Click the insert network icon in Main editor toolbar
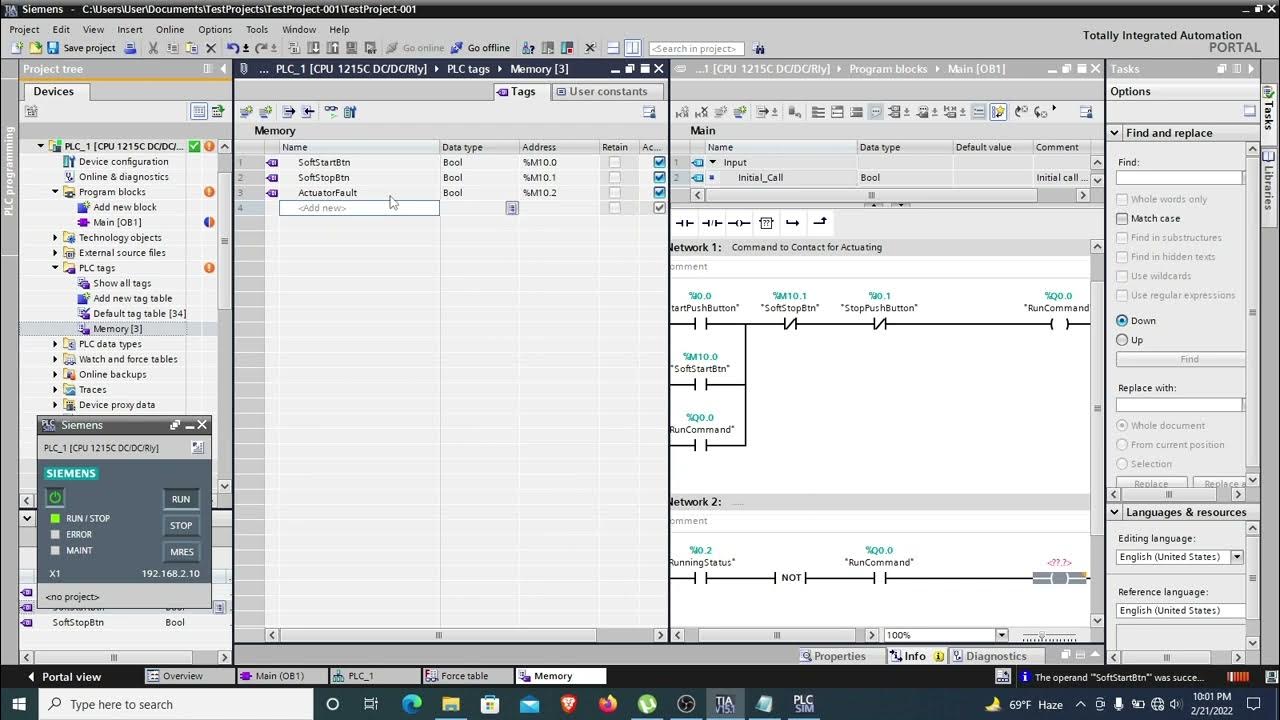Image resolution: width=1280 pixels, height=720 pixels. (x=682, y=112)
